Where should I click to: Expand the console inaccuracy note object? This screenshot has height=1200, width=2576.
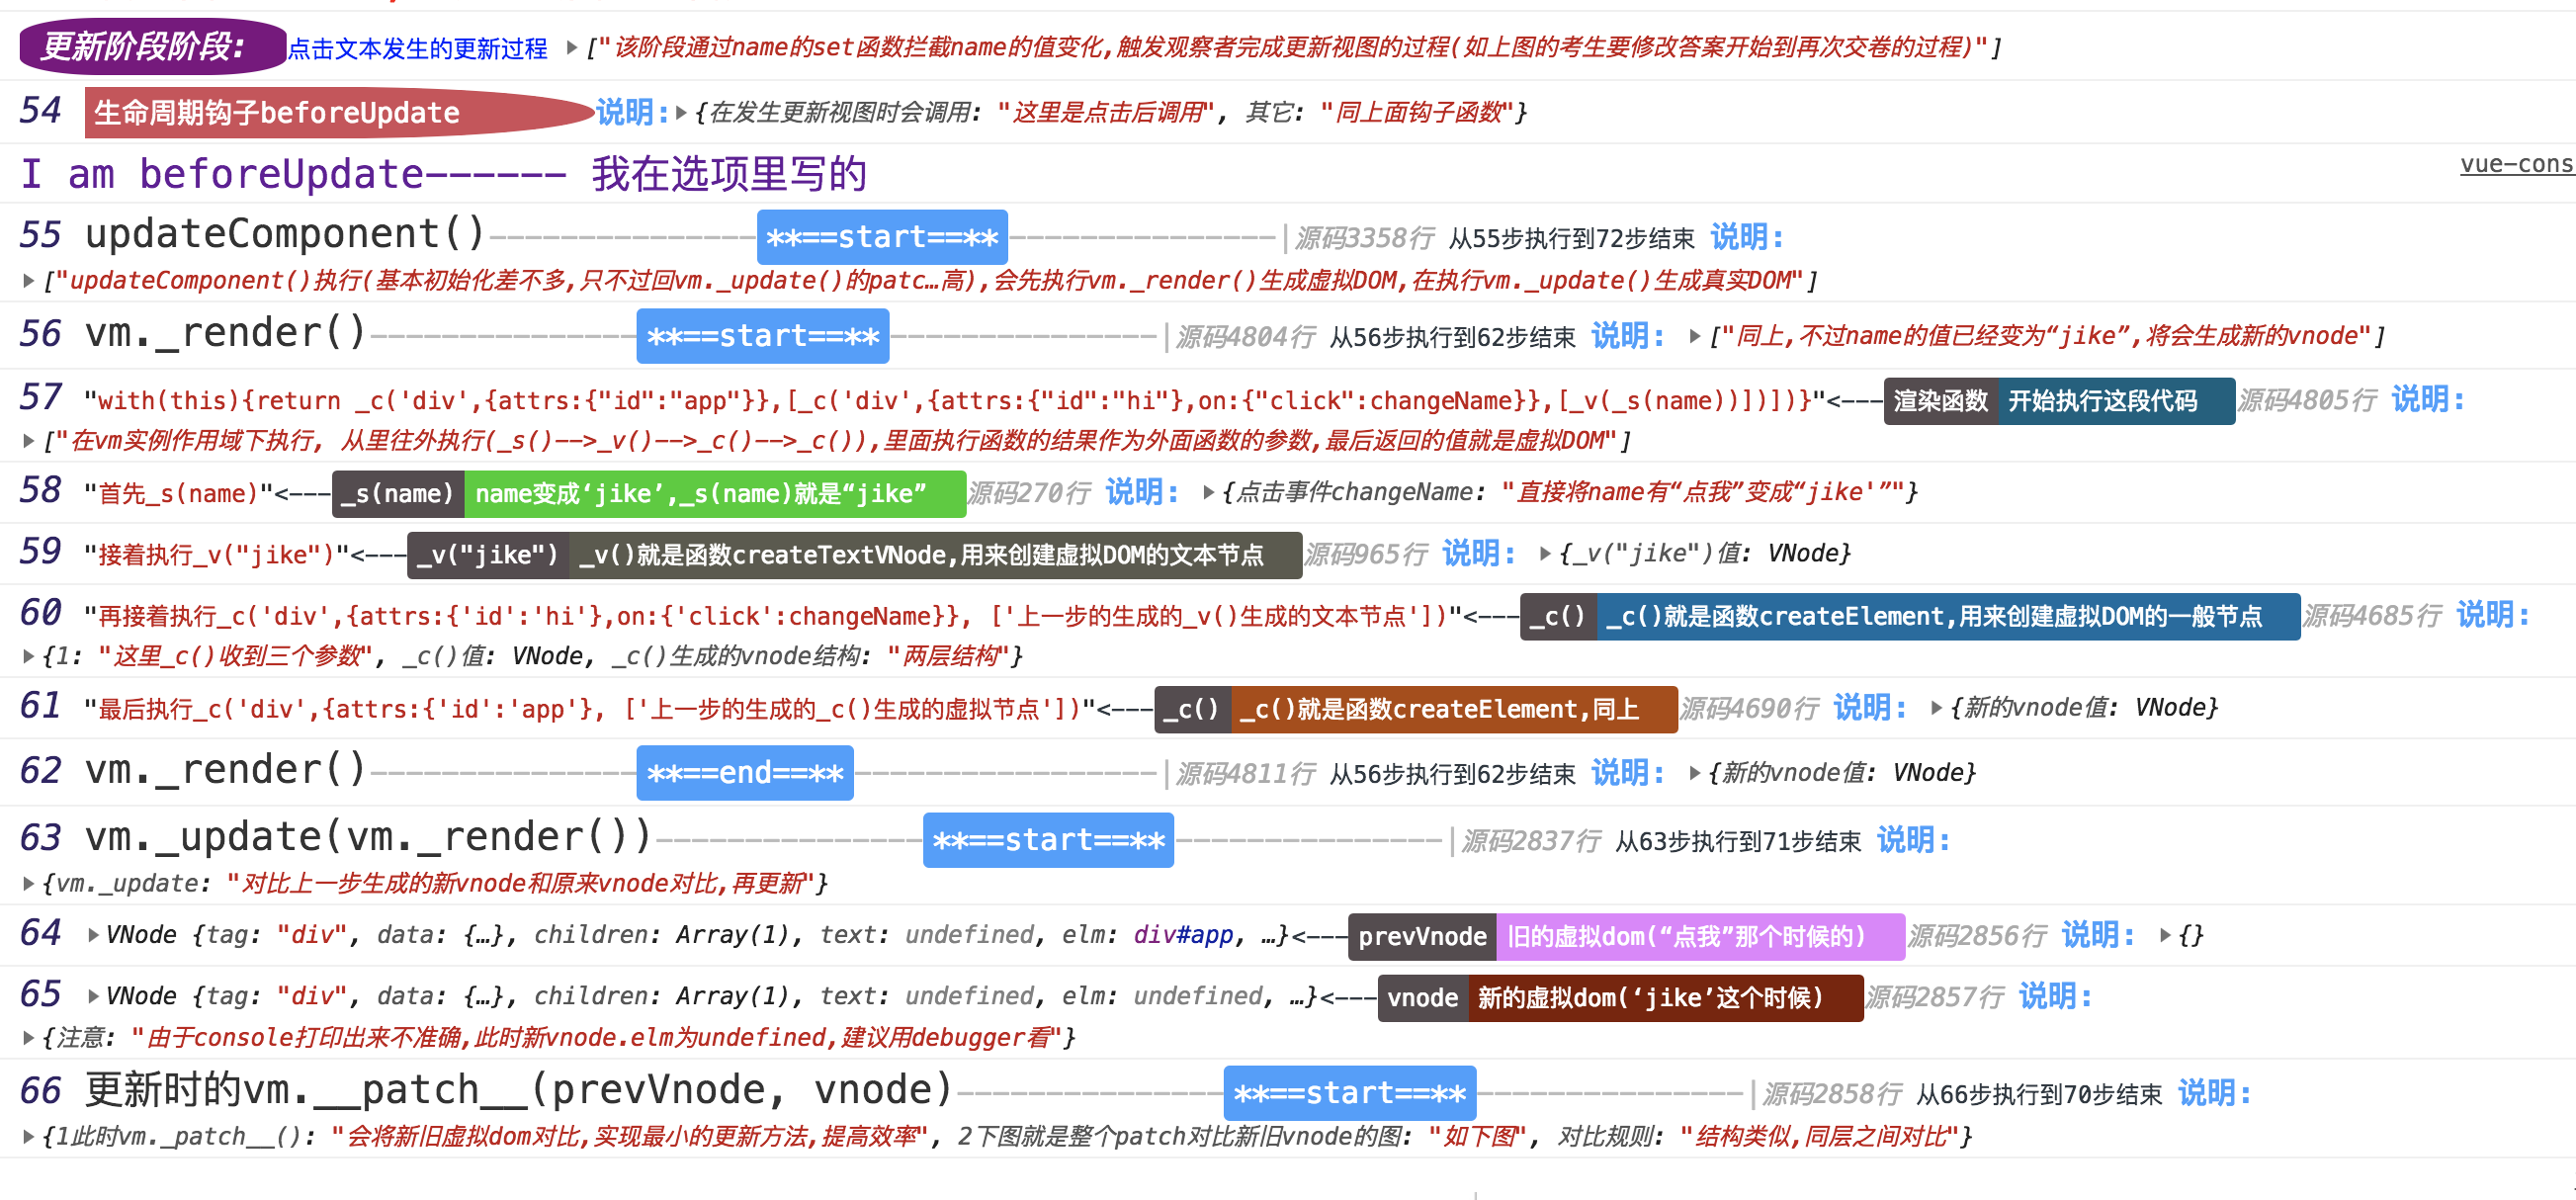coord(29,1038)
